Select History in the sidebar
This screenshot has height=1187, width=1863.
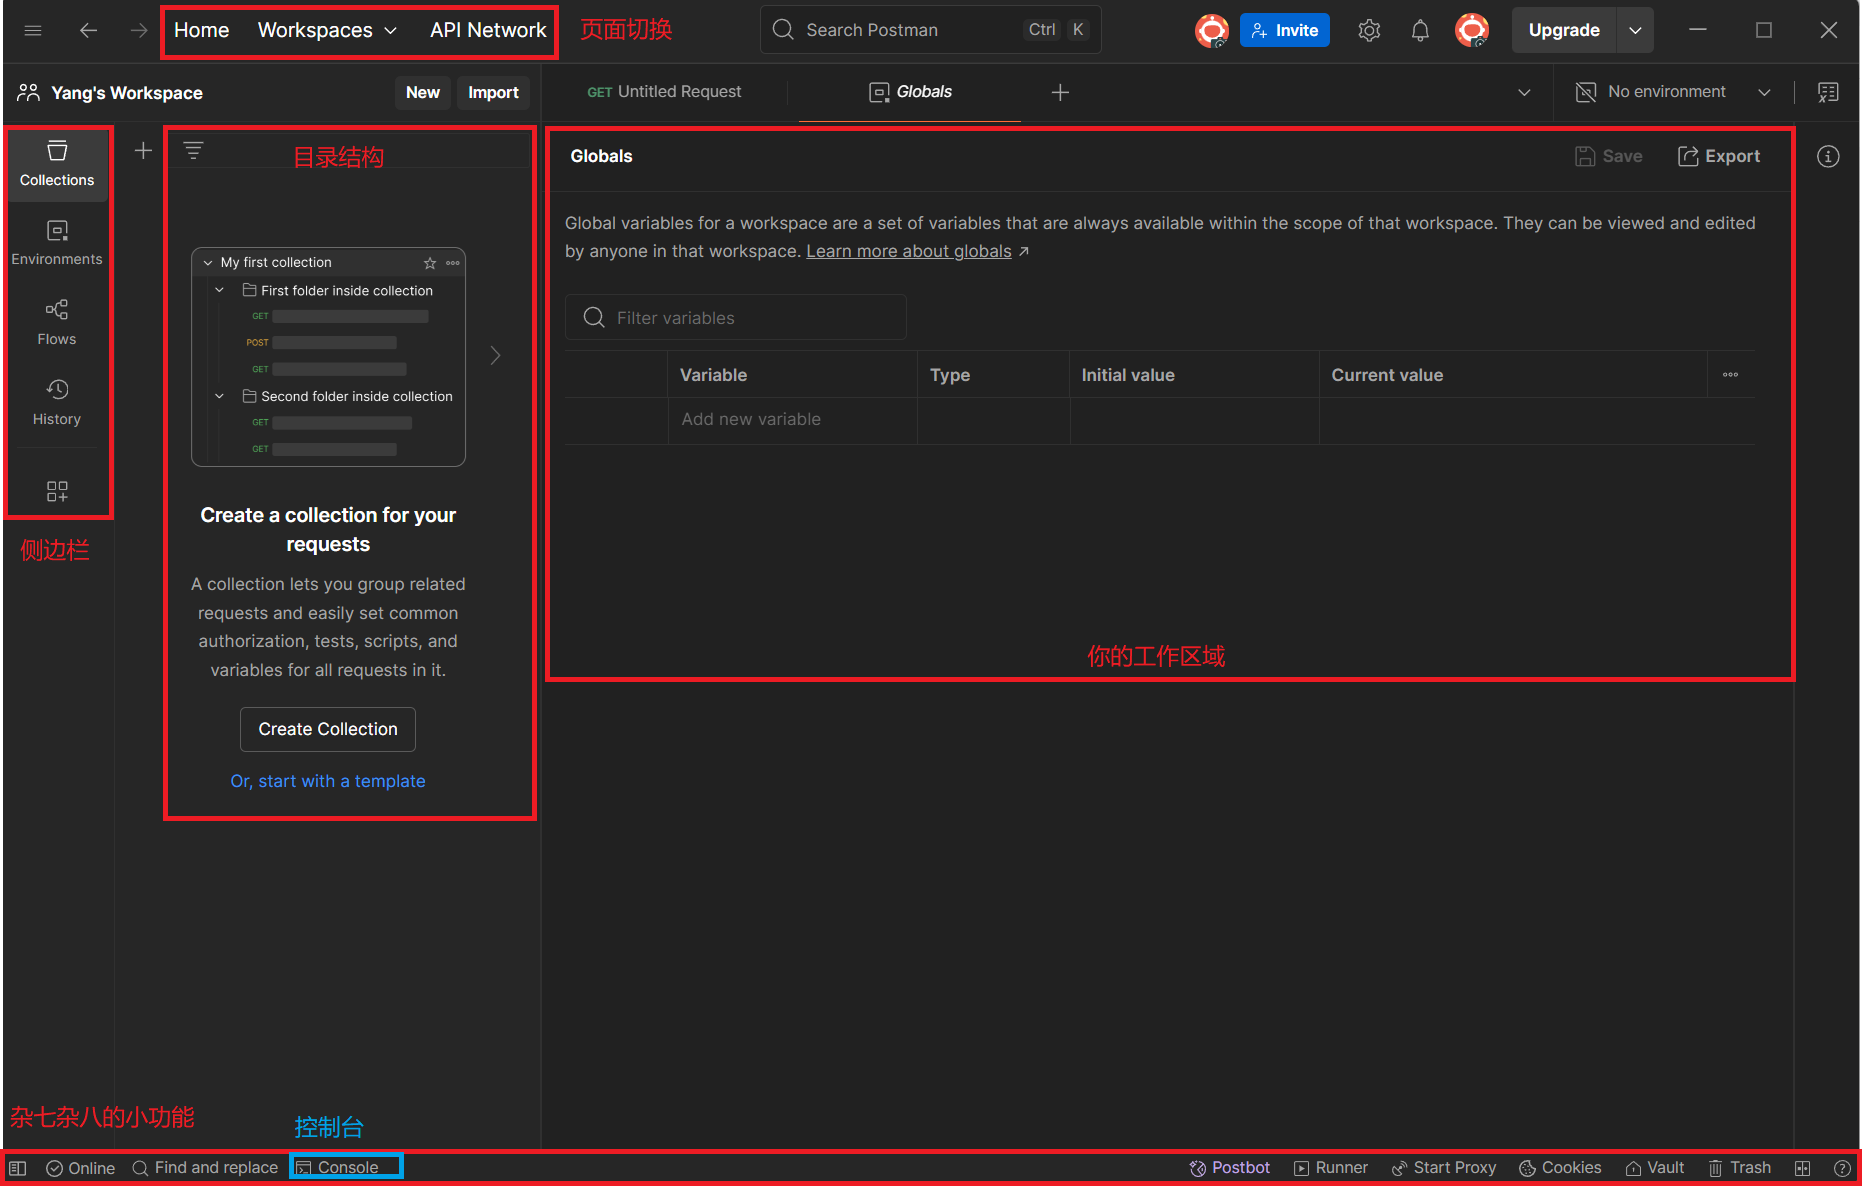click(x=57, y=403)
